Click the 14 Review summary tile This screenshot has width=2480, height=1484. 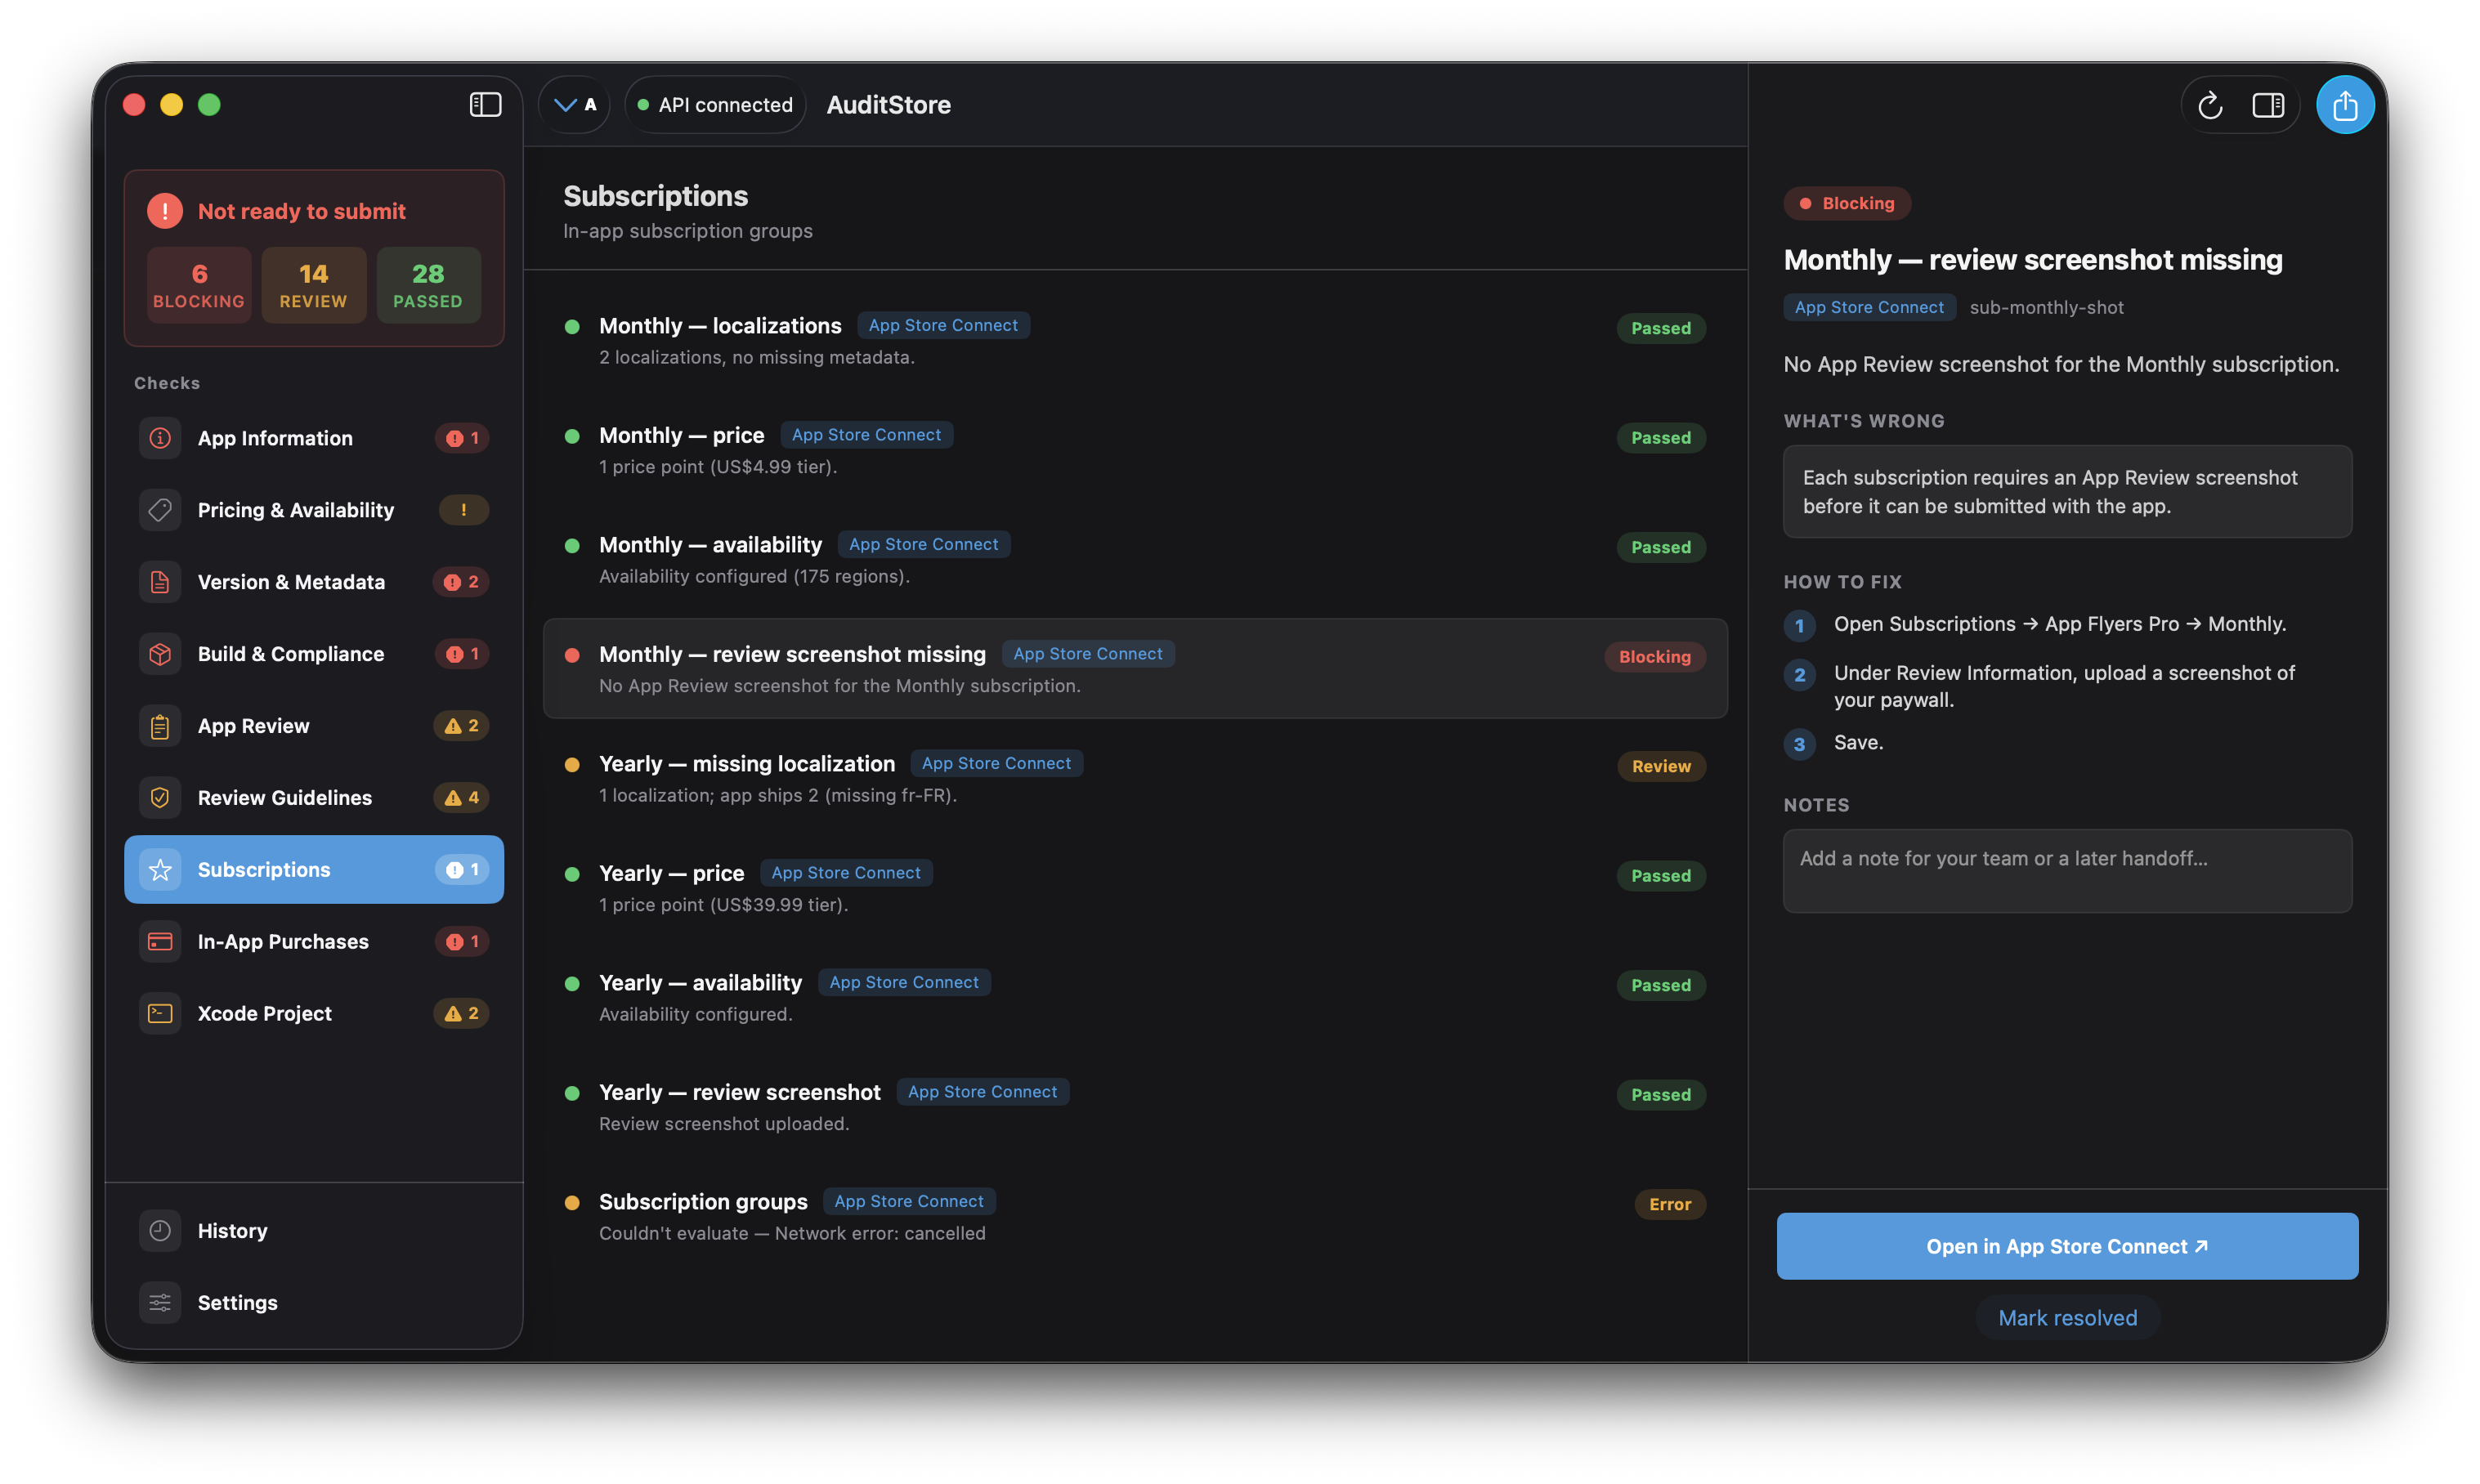point(314,285)
